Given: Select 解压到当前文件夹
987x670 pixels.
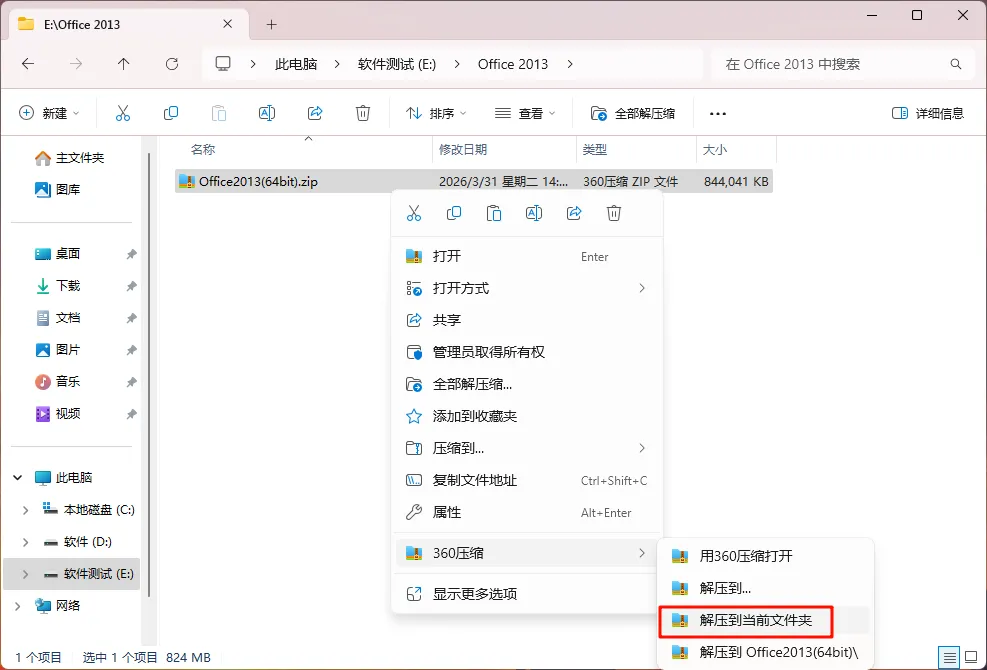Looking at the screenshot, I should [x=765, y=621].
